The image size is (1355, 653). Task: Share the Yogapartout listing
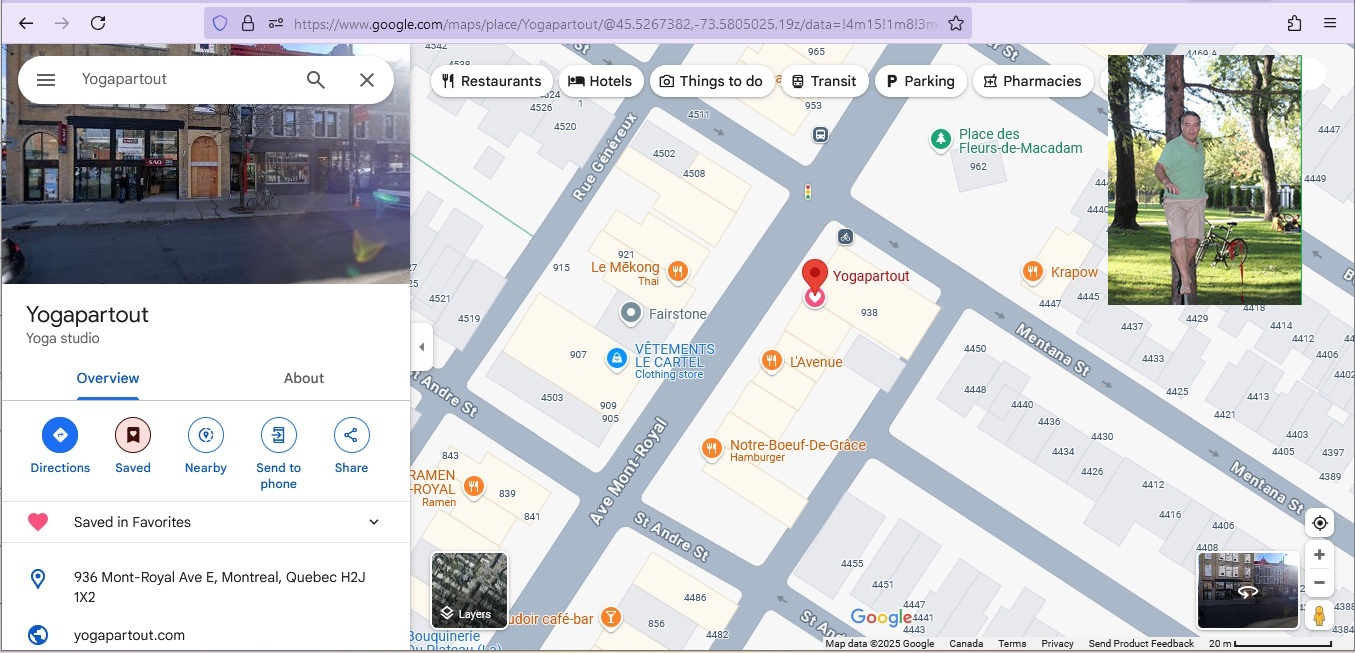(351, 435)
